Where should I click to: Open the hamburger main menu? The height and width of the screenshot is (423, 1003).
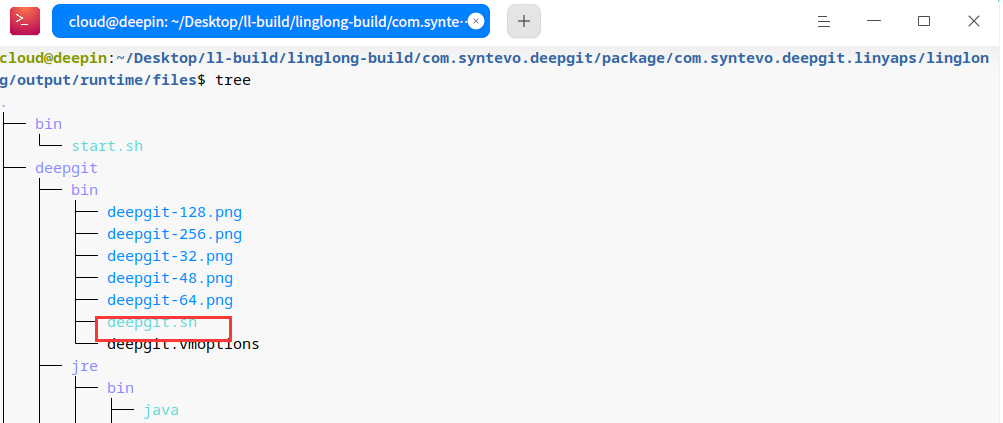[x=824, y=21]
